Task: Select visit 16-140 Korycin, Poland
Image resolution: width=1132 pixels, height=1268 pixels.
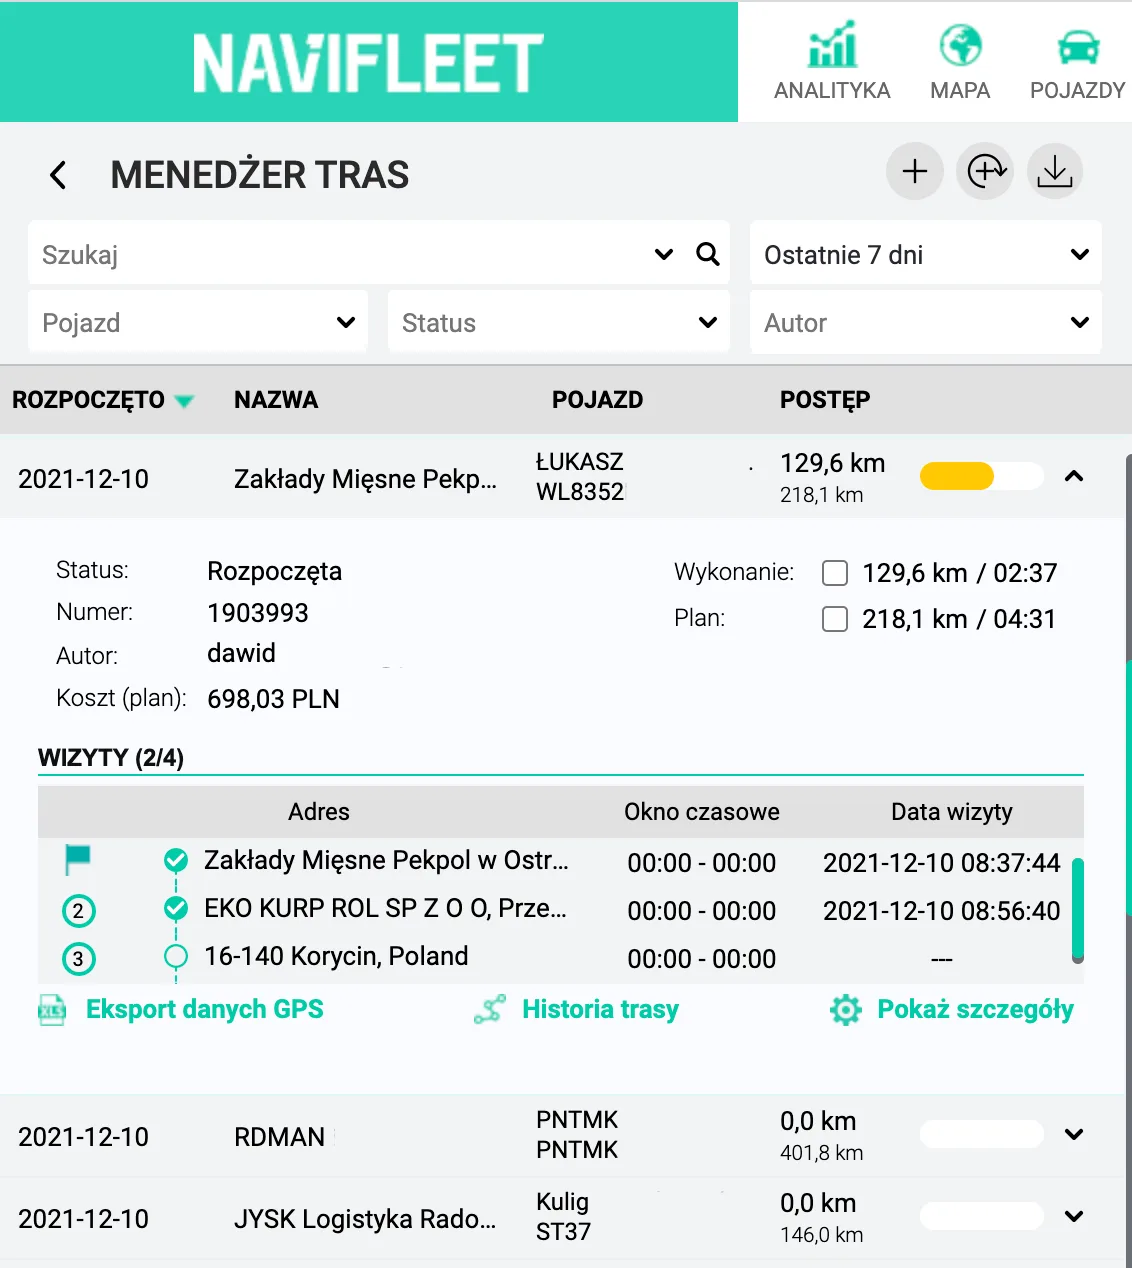Action: click(x=336, y=956)
